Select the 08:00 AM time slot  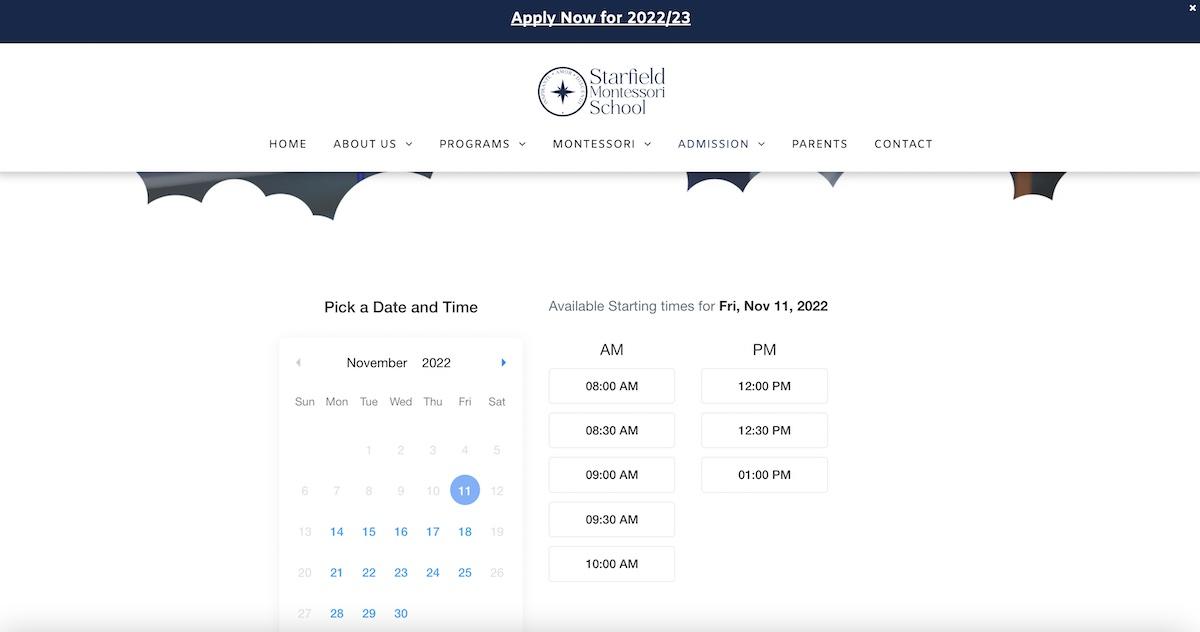[611, 386]
